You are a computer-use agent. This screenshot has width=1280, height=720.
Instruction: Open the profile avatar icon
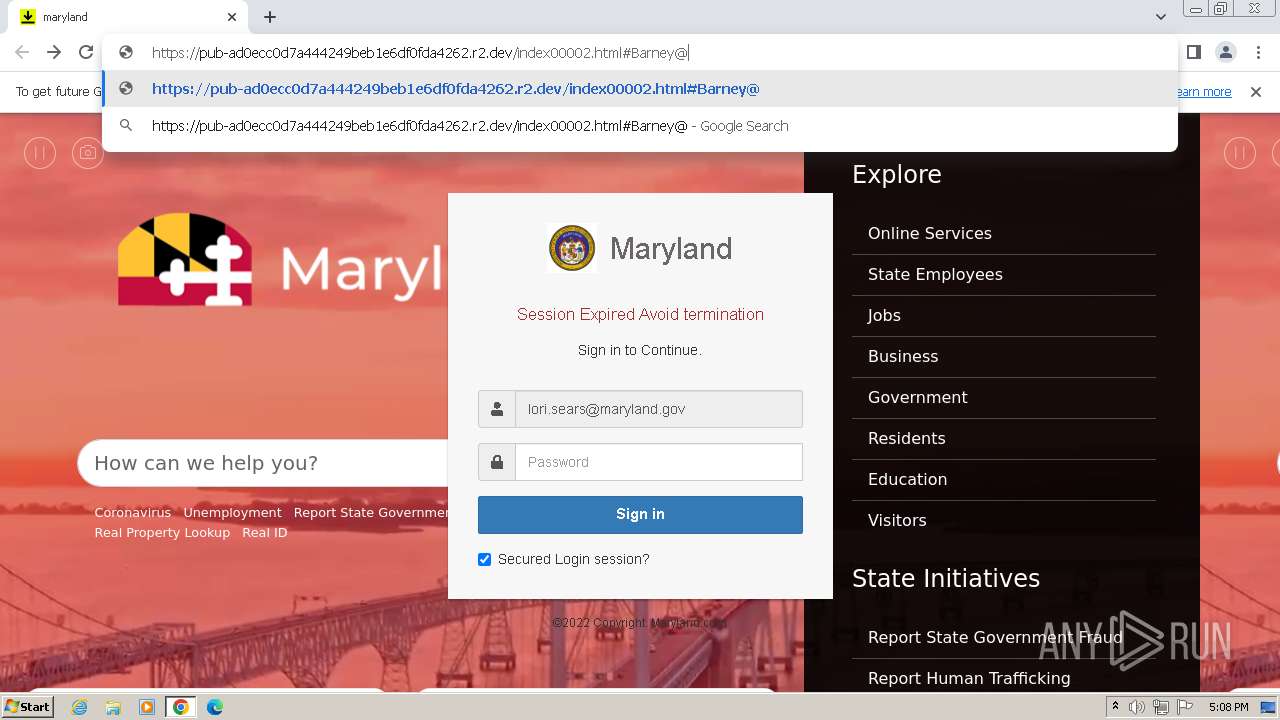(x=1226, y=53)
